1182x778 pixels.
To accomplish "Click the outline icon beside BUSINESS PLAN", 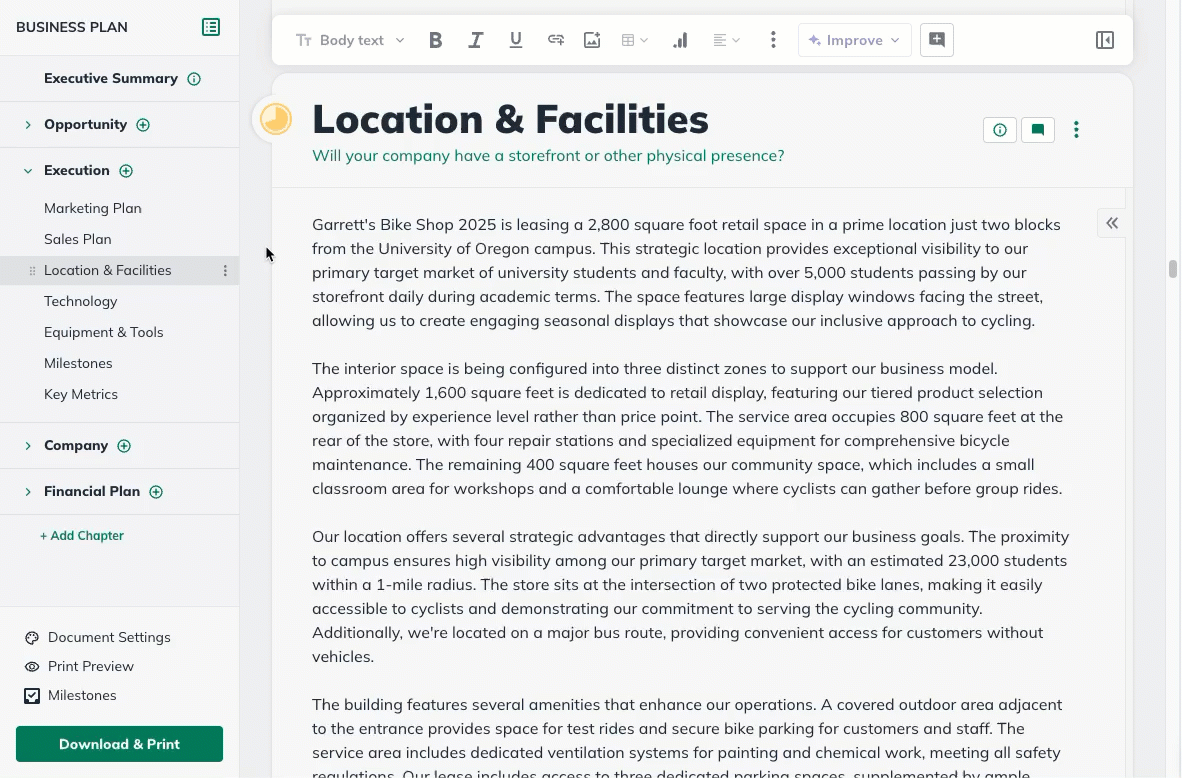I will pos(211,27).
